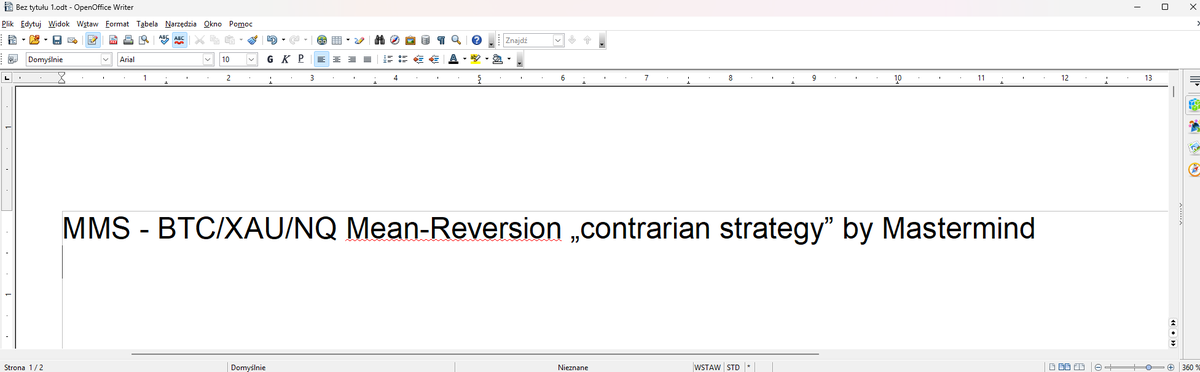1200x372 pixels.
Task: Expand the Domyślnie paragraph style dropdown
Action: click(x=105, y=59)
